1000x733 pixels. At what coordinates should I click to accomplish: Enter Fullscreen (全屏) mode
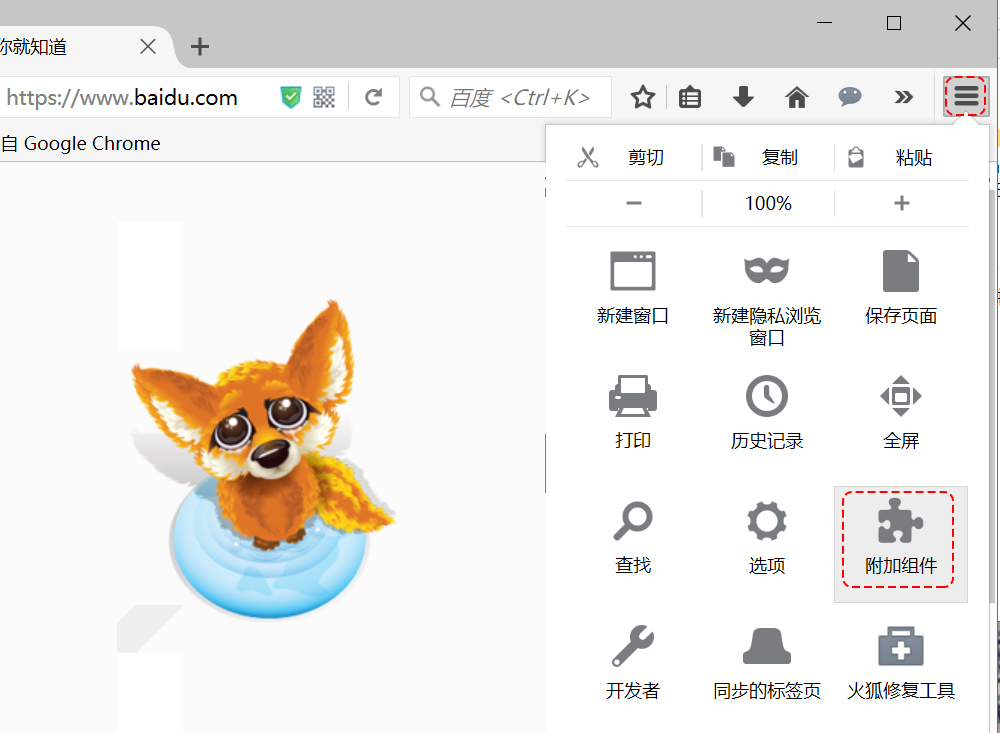pyautogui.click(x=900, y=410)
